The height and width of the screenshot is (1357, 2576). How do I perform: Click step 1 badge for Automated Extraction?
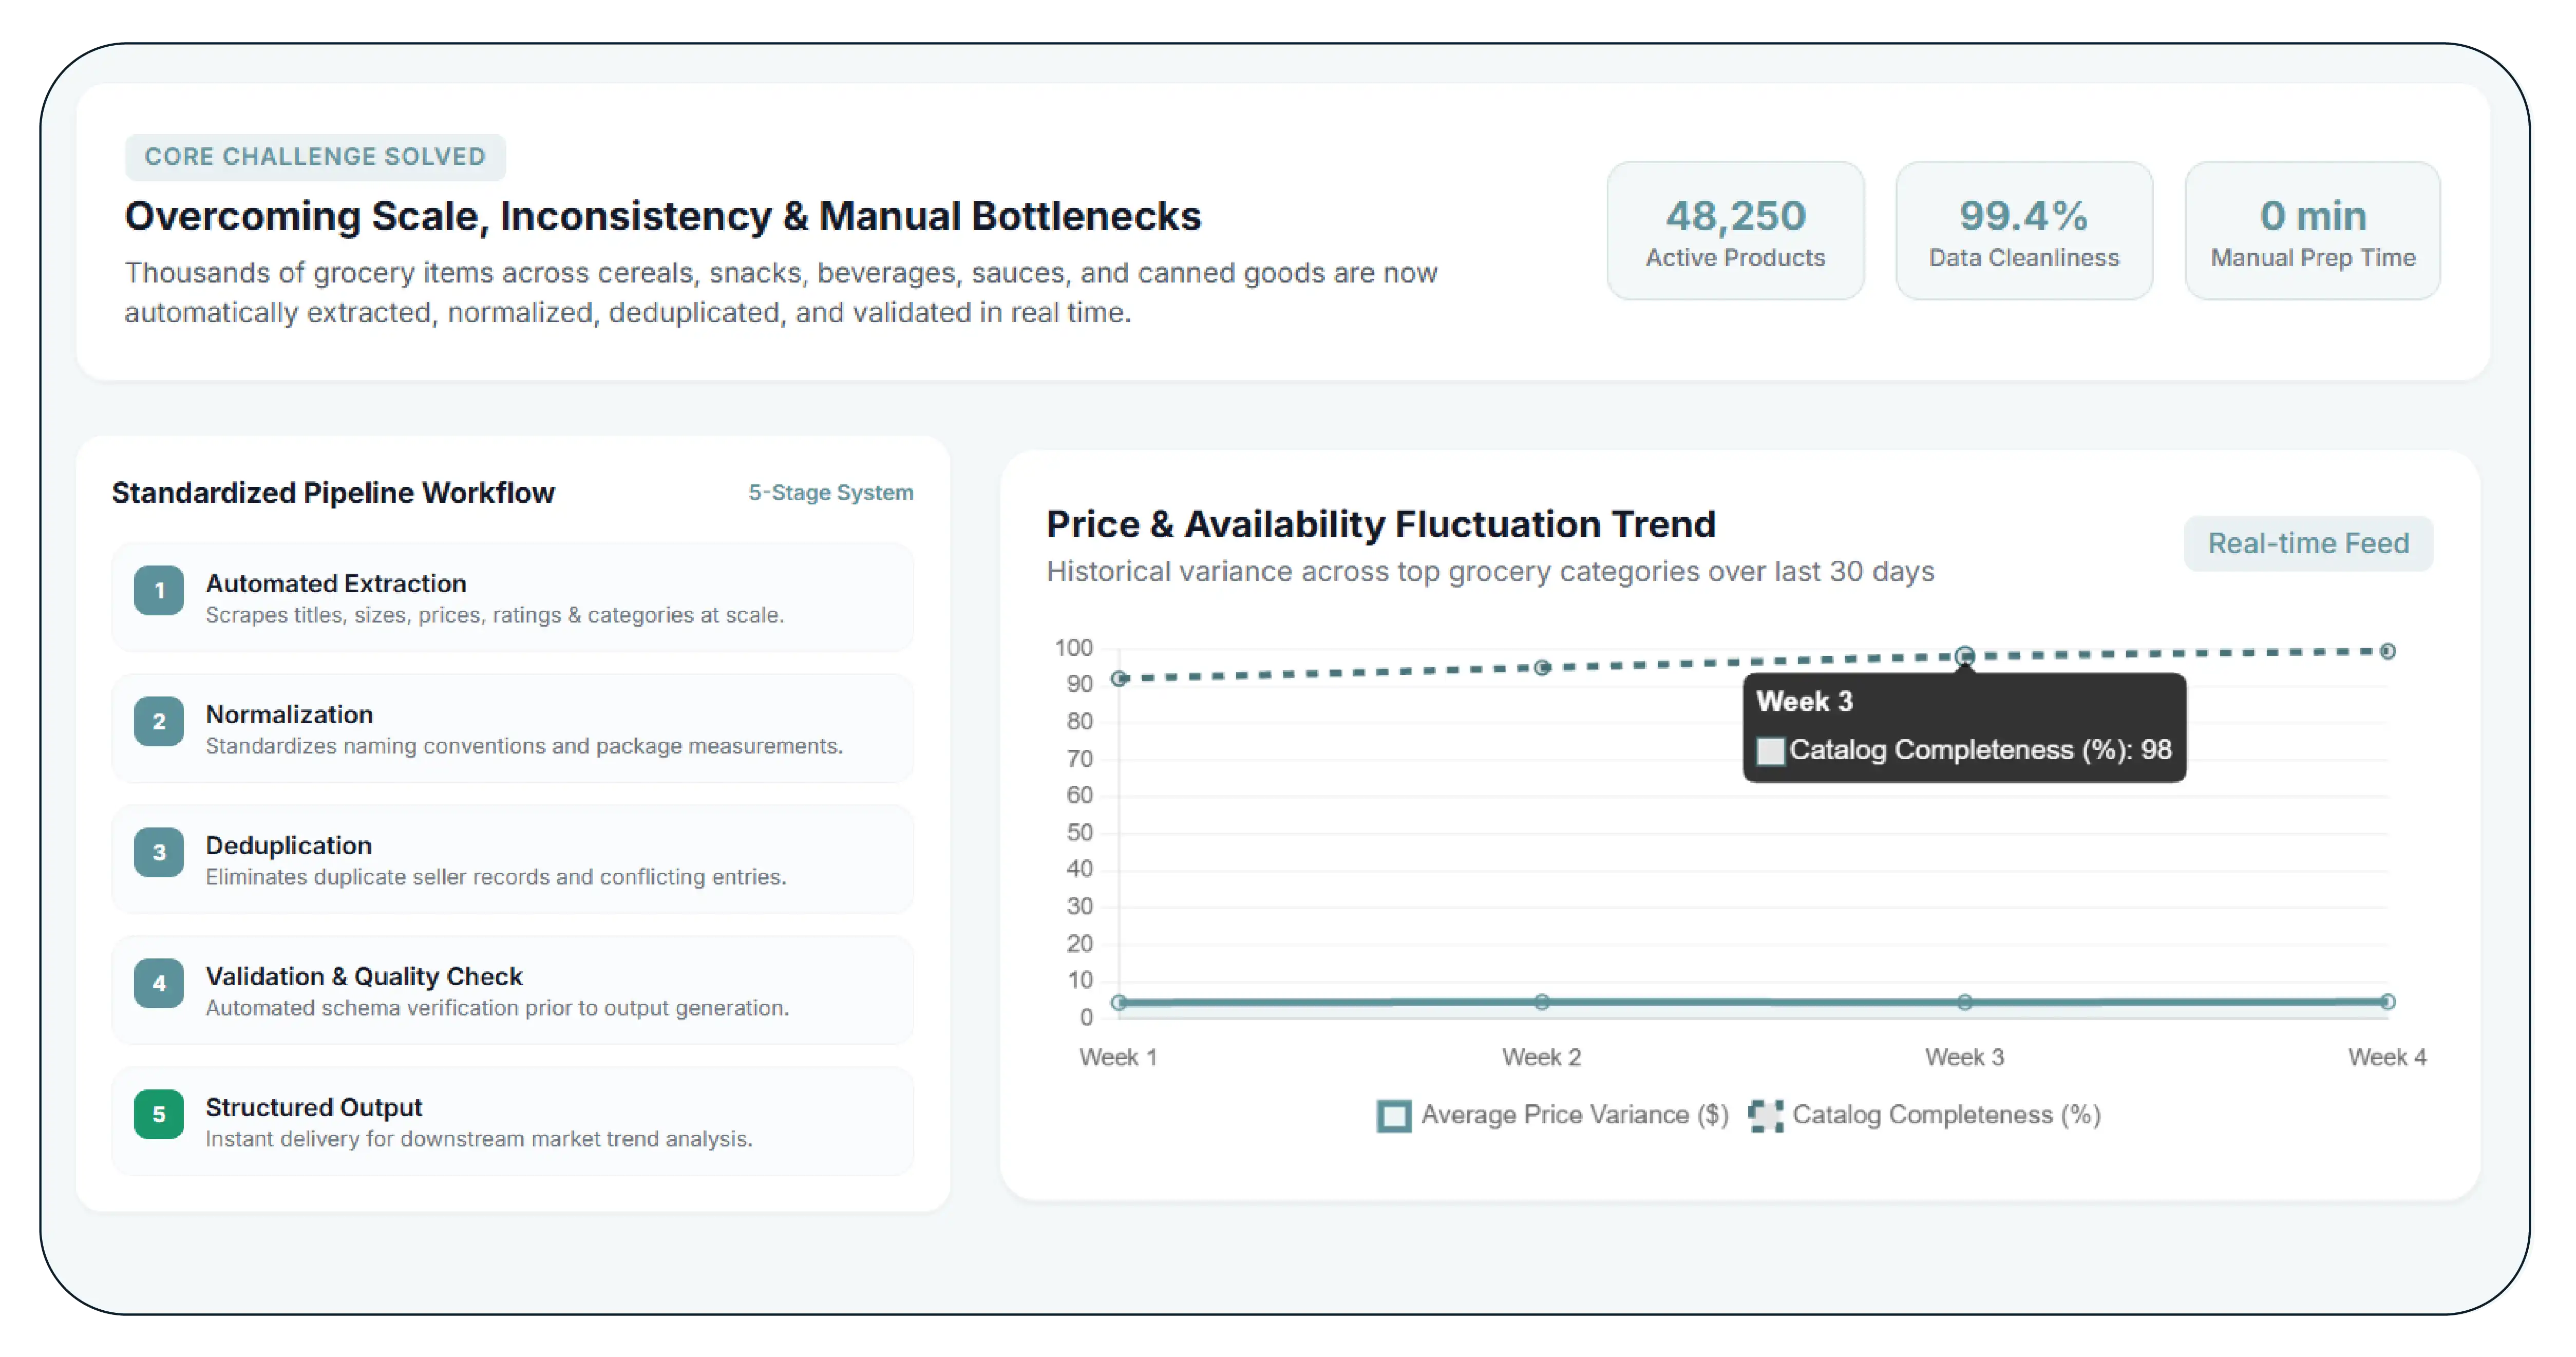(159, 591)
